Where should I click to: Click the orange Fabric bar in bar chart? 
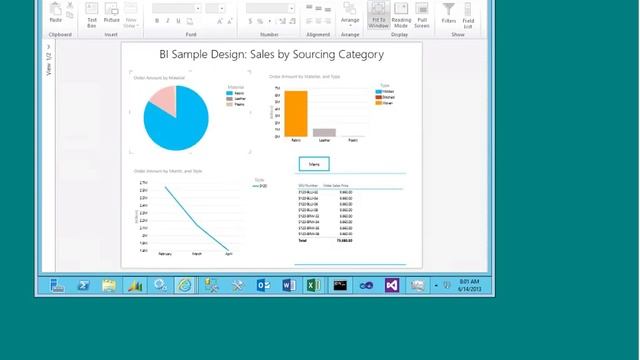point(296,114)
